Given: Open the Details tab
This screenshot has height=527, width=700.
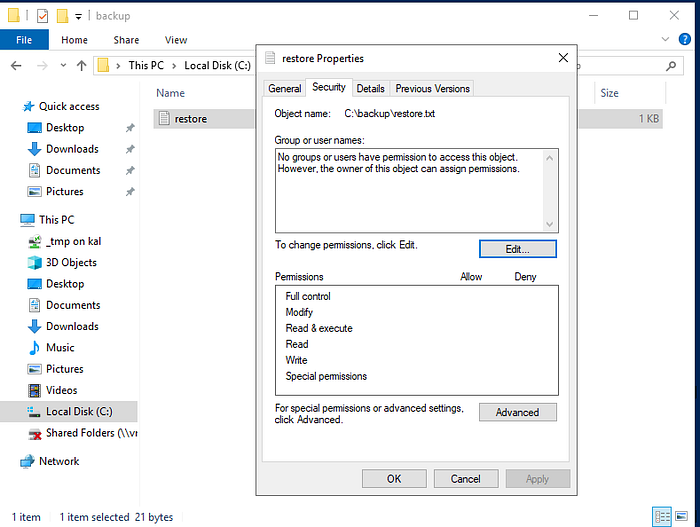Looking at the screenshot, I should pyautogui.click(x=371, y=88).
